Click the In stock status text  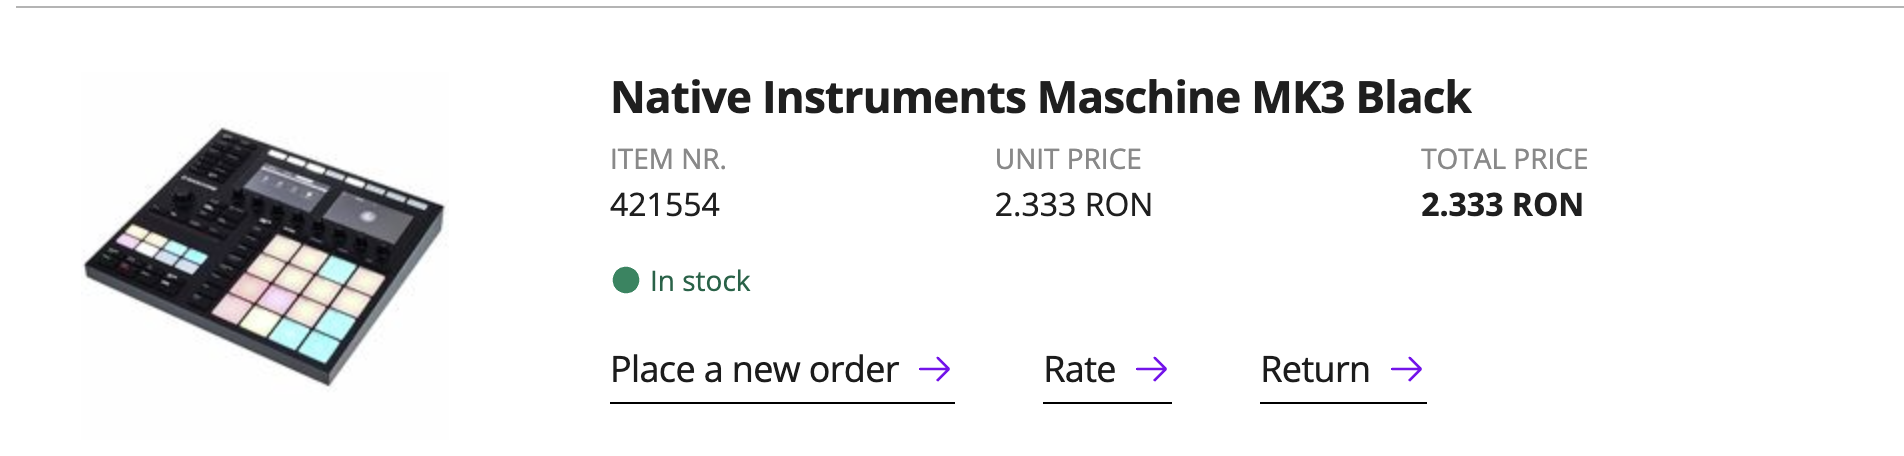tap(700, 282)
